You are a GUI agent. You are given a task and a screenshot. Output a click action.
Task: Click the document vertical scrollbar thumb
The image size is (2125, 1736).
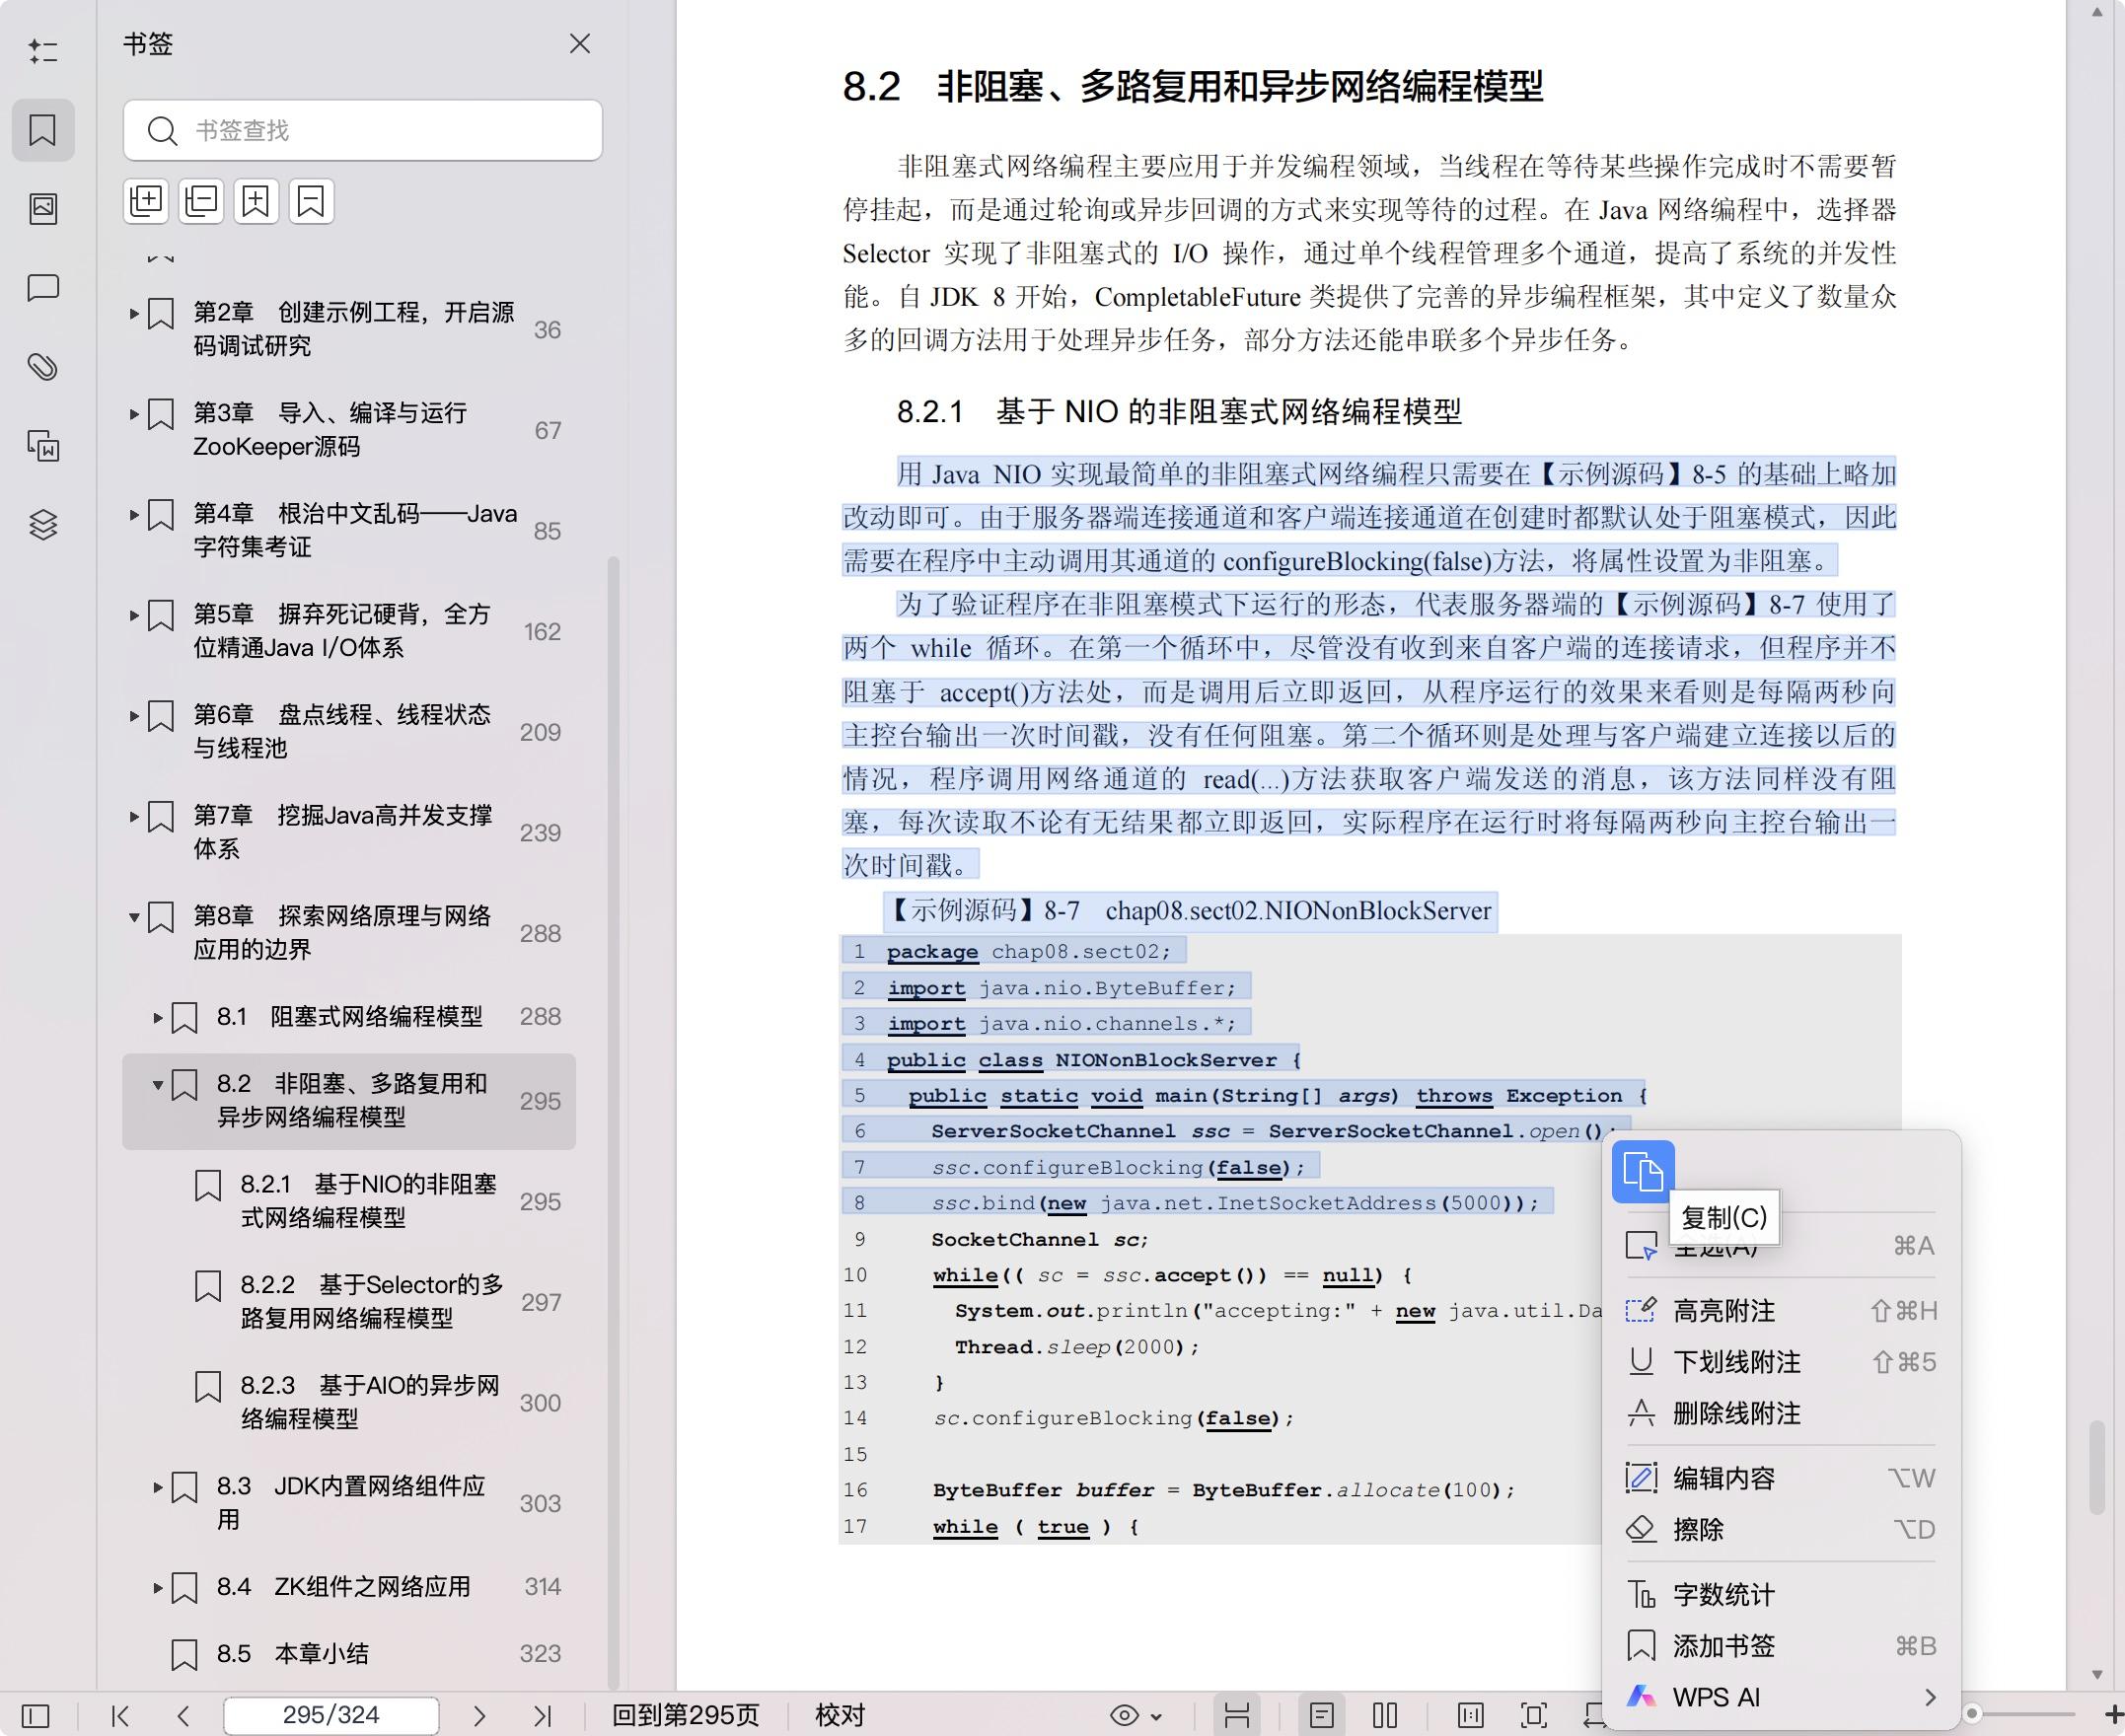tap(2098, 1467)
